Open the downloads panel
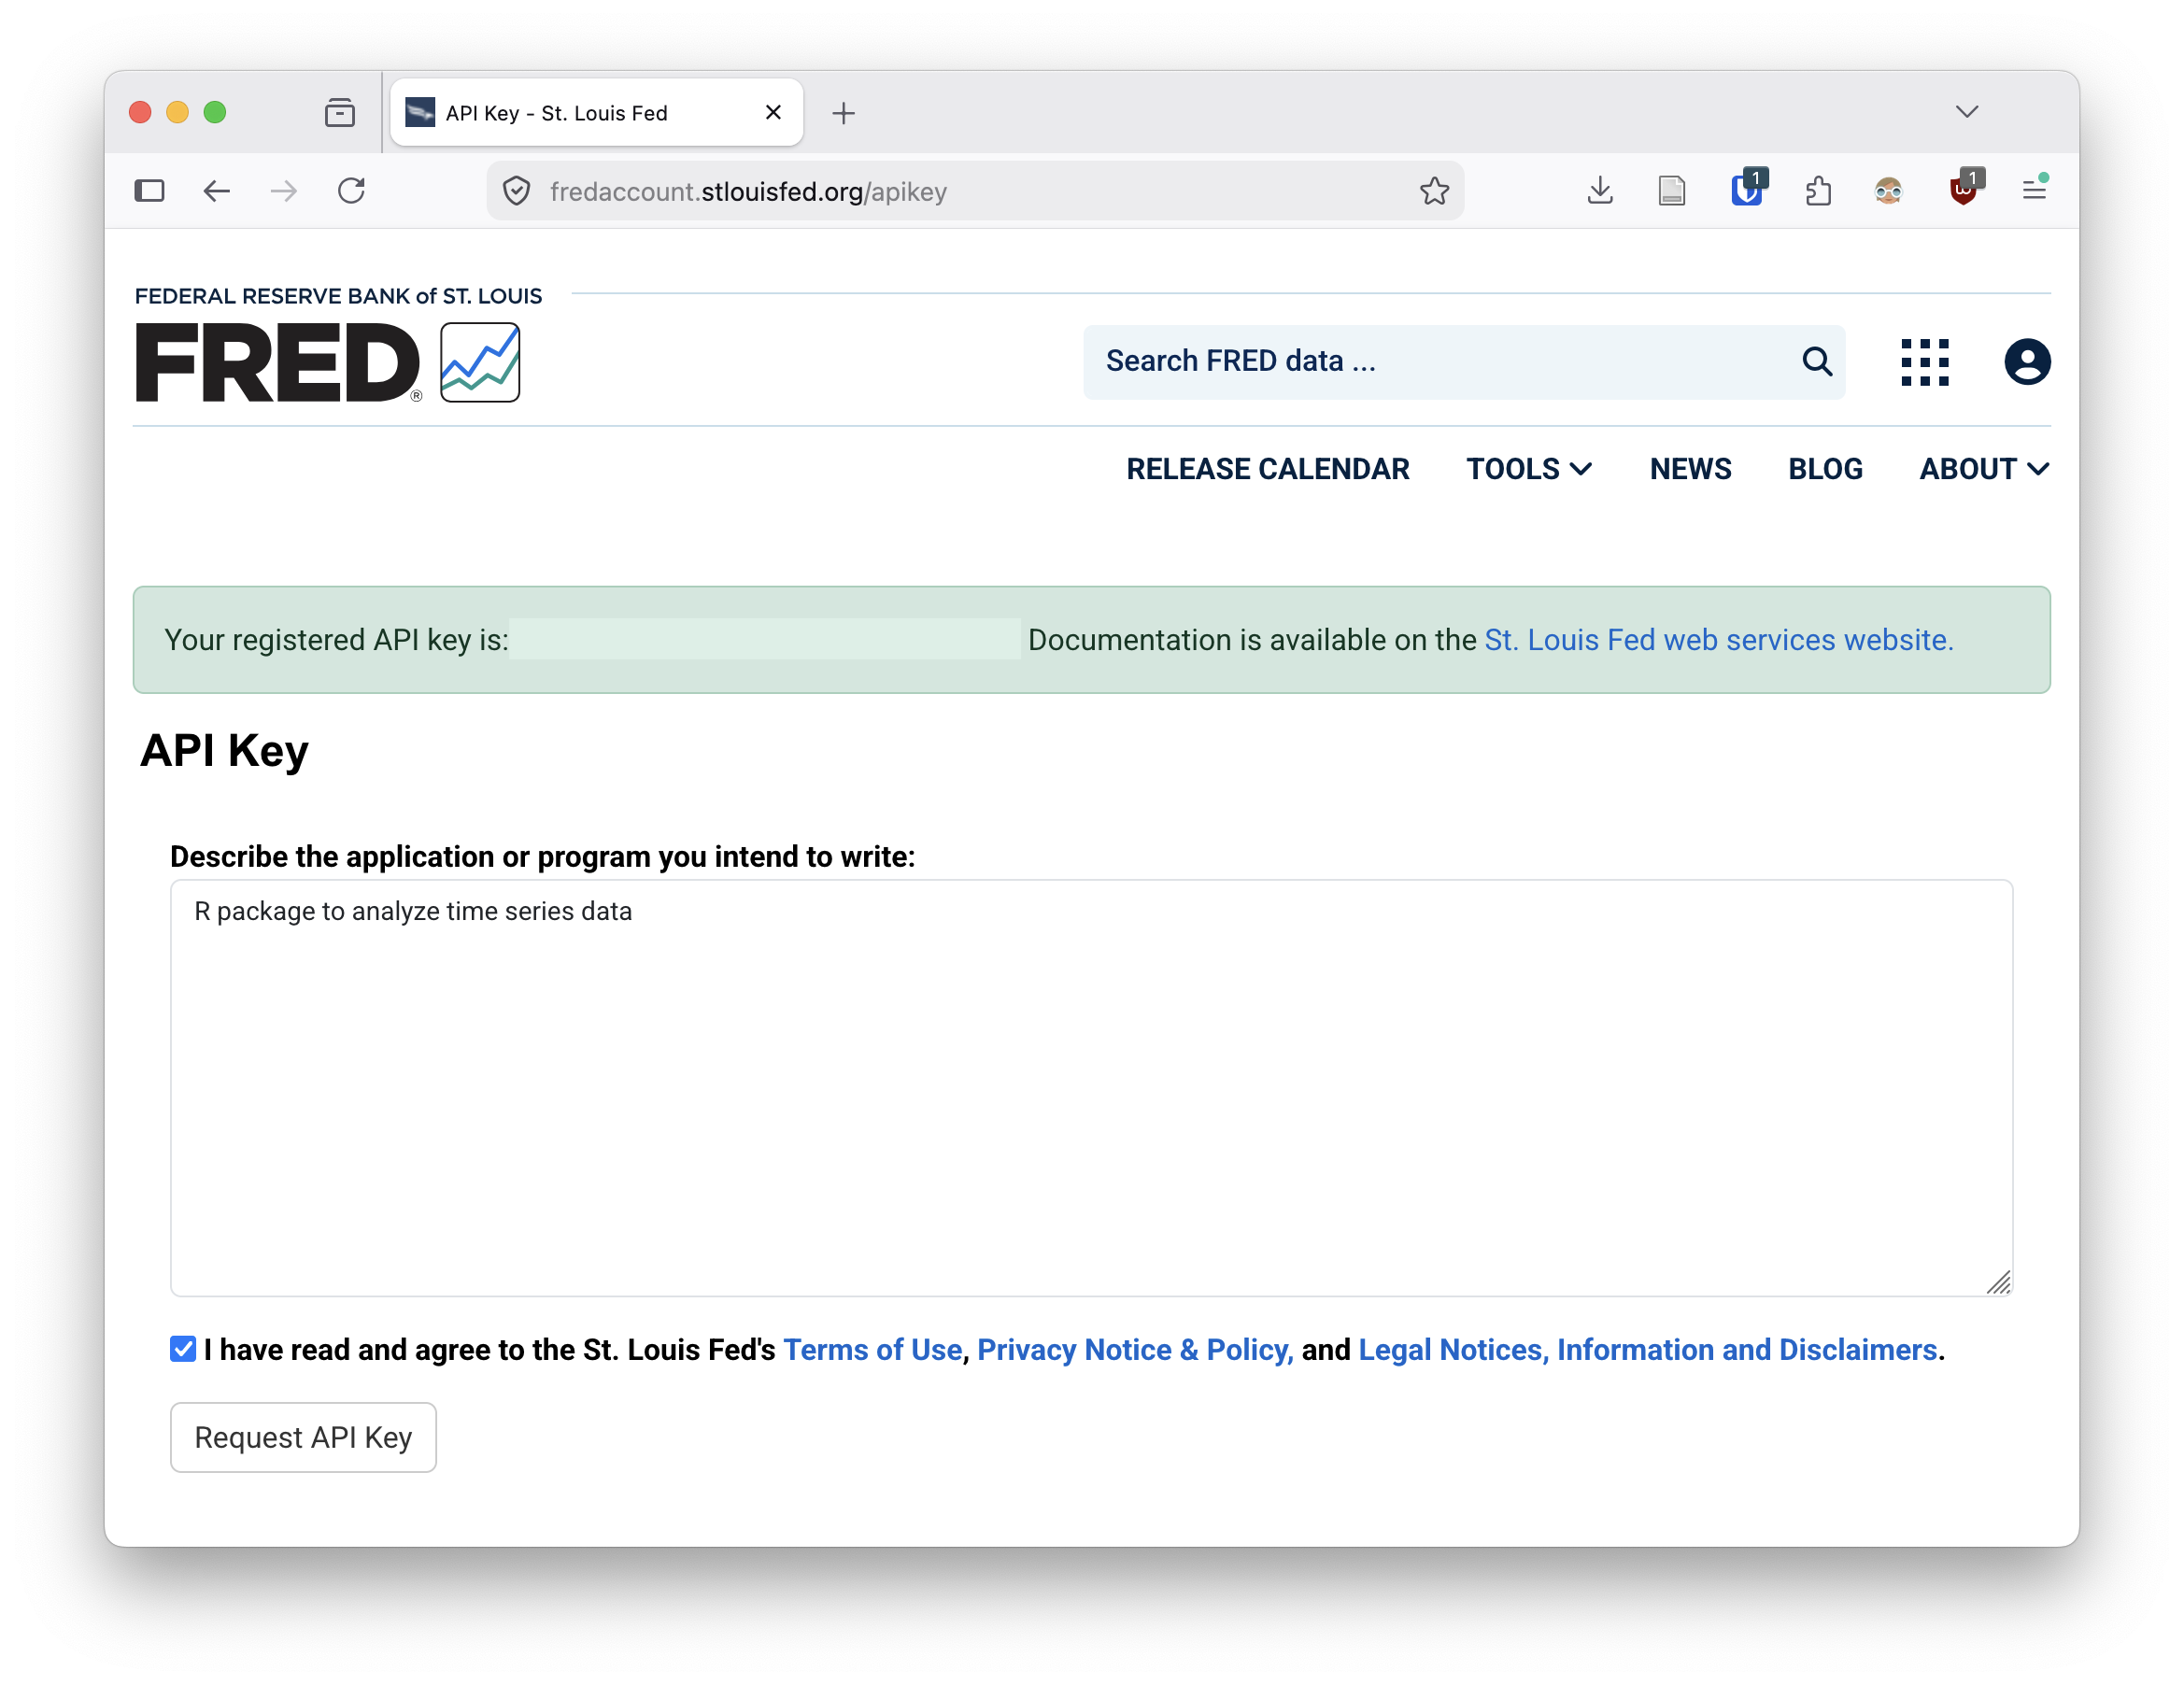The image size is (2184, 1685). click(1600, 190)
